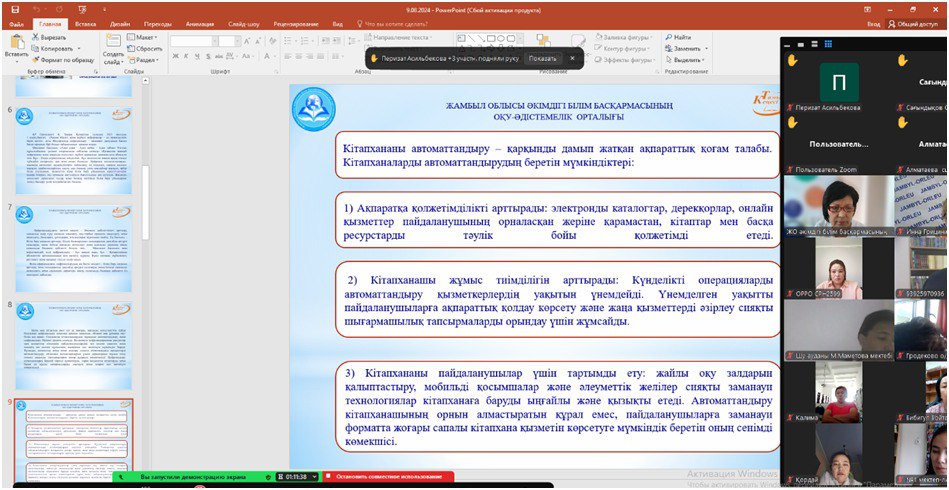Toggle bold formatting (Ж)
The image size is (949, 490).
[x=176, y=56]
